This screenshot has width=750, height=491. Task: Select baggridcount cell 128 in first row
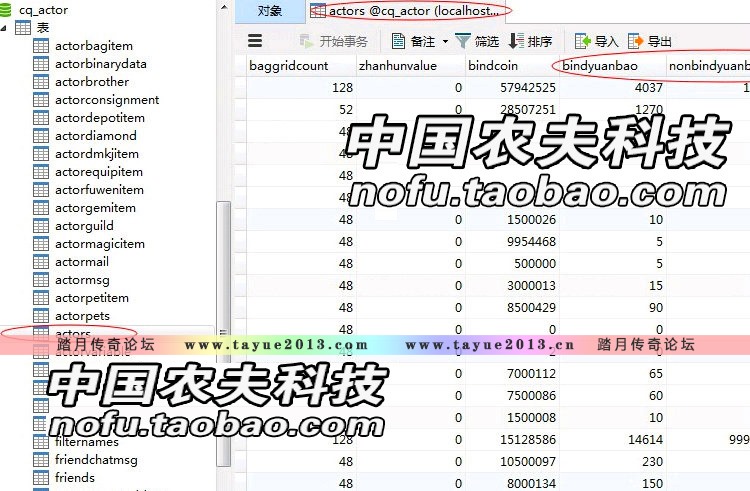tap(302, 88)
